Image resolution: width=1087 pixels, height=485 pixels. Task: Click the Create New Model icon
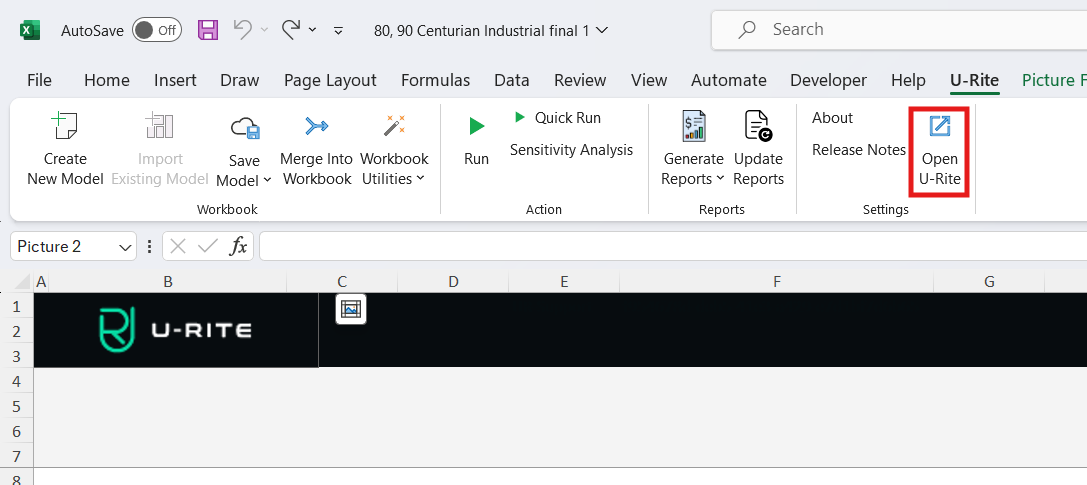coord(65,126)
